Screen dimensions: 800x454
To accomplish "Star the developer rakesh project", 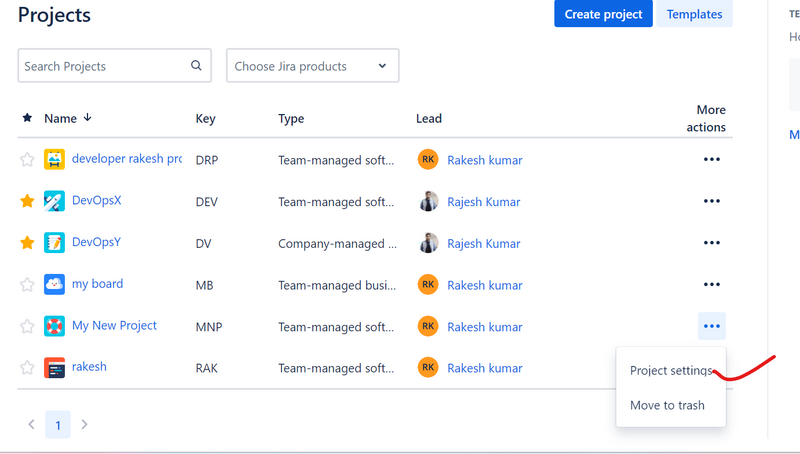I will point(27,160).
